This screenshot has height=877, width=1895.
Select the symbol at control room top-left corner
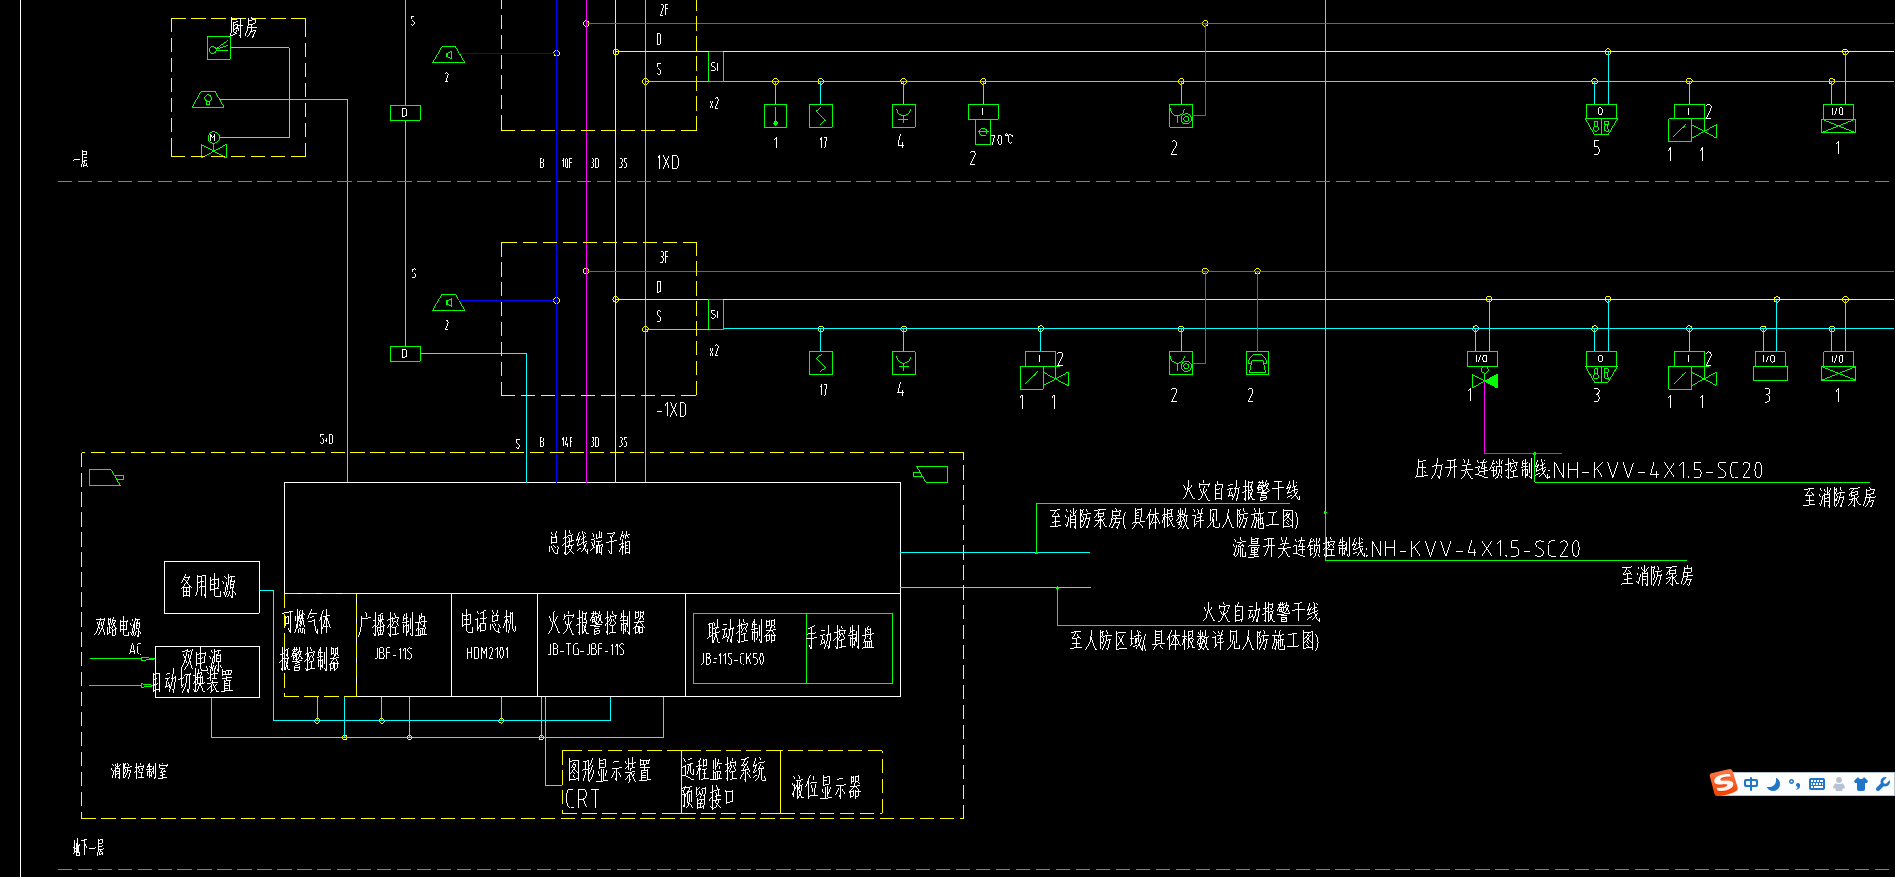coord(106,478)
